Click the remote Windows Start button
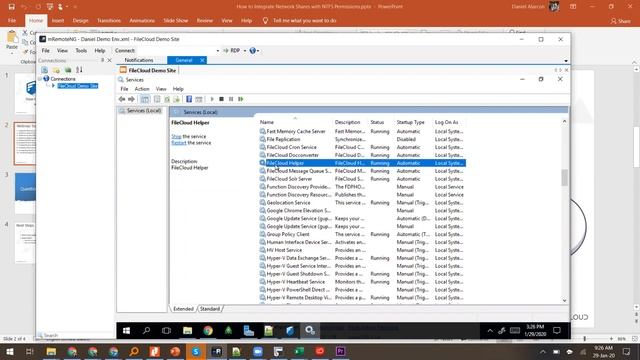 (127, 331)
